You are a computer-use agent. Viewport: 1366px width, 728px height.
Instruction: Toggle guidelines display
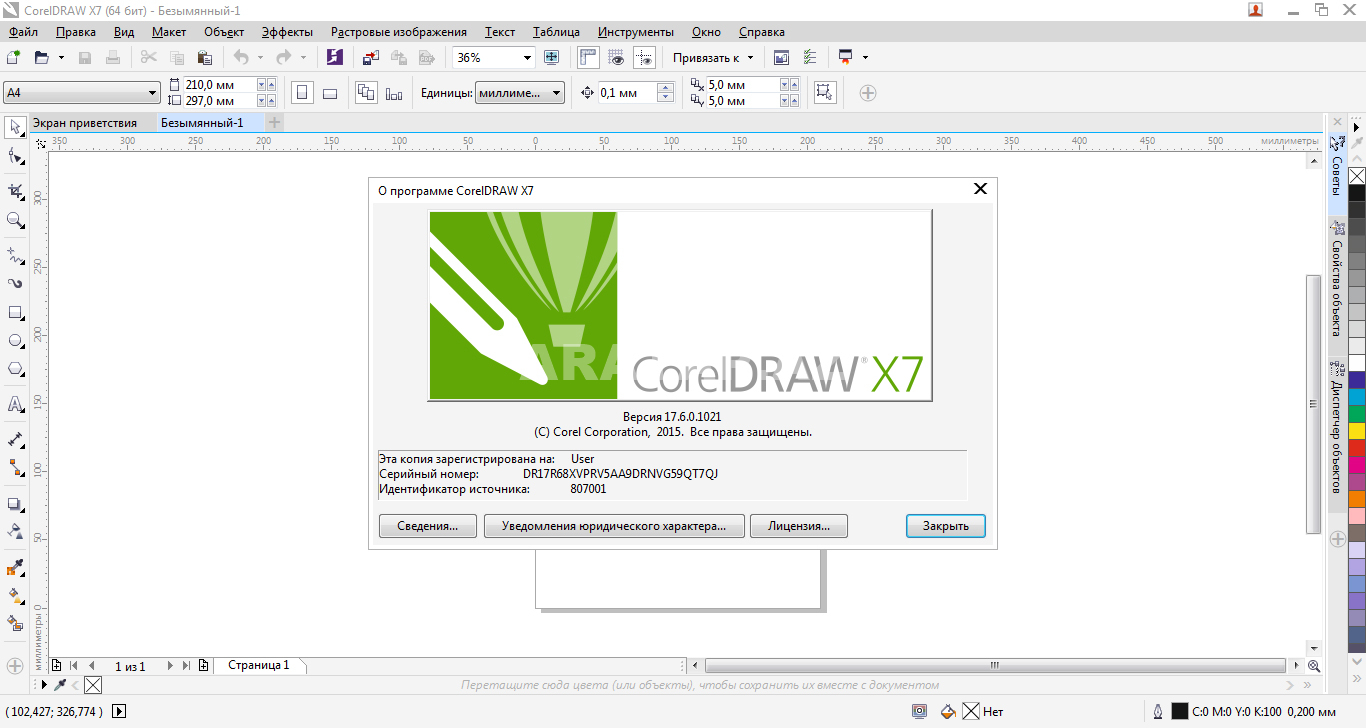[x=644, y=57]
